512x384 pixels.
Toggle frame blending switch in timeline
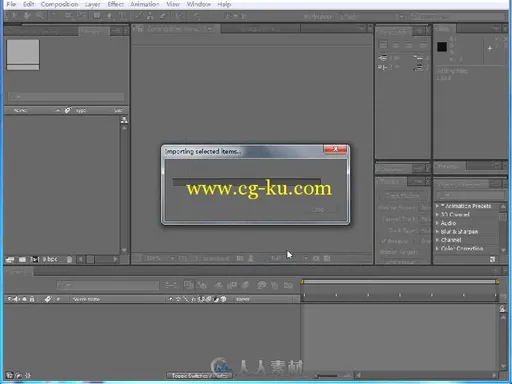[232, 285]
